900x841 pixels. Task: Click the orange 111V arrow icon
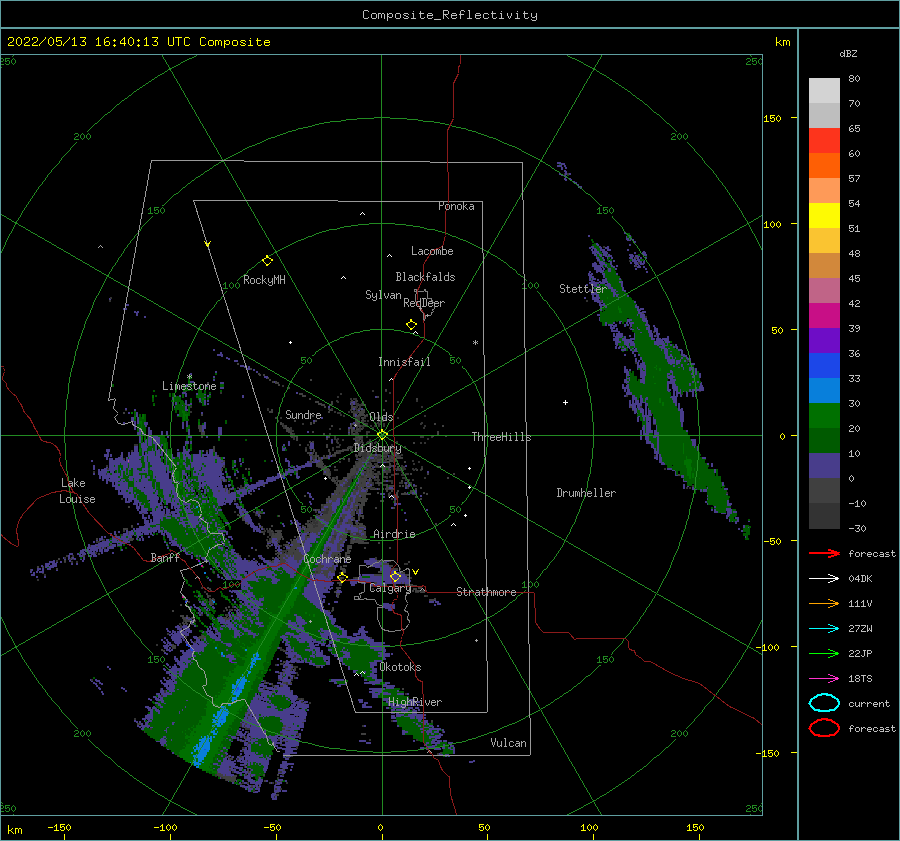[x=824, y=603]
